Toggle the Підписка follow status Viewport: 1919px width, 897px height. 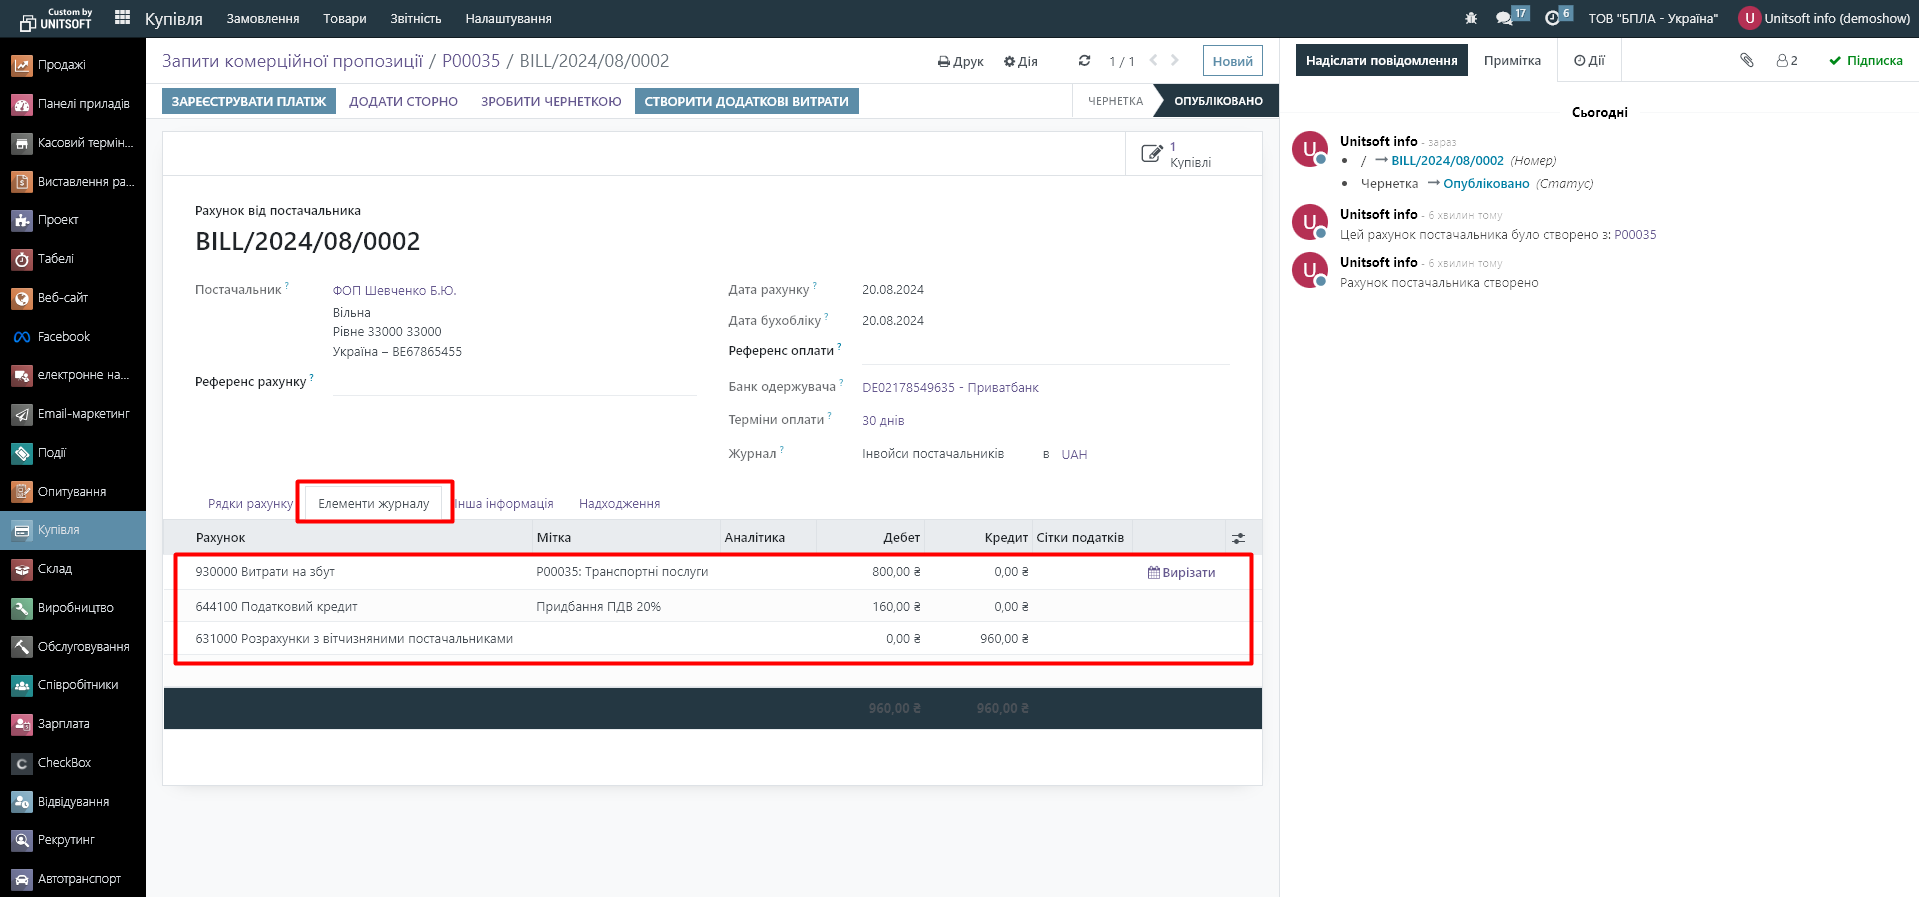tap(1865, 61)
